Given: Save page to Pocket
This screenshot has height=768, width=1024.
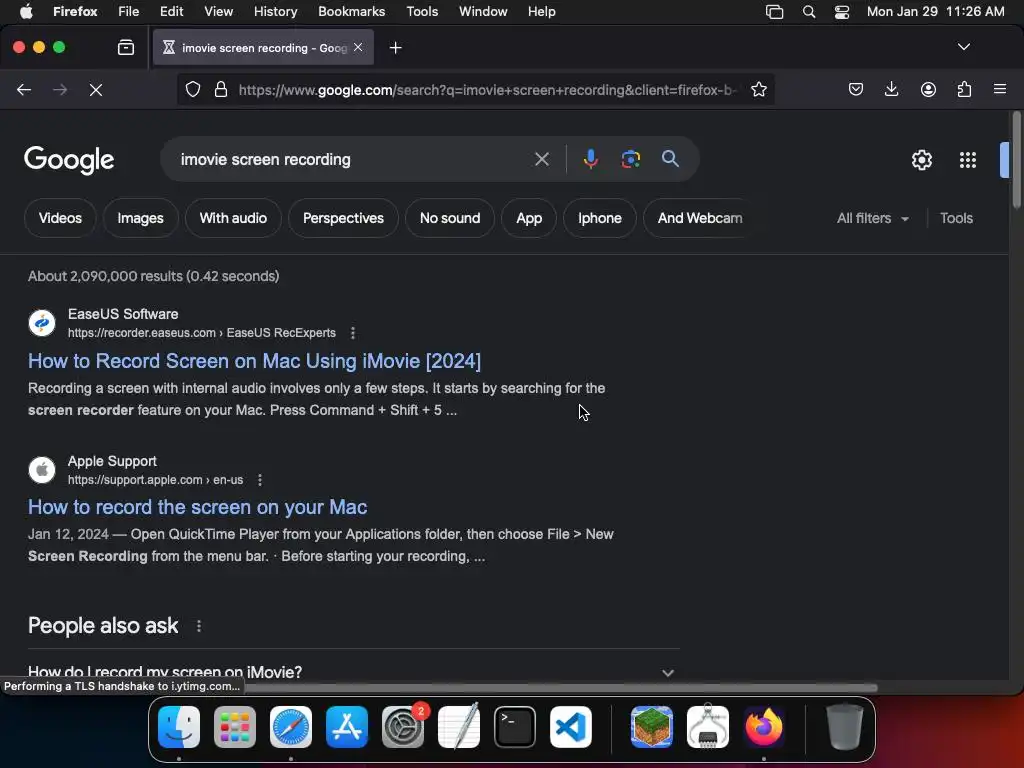Looking at the screenshot, I should click(856, 89).
